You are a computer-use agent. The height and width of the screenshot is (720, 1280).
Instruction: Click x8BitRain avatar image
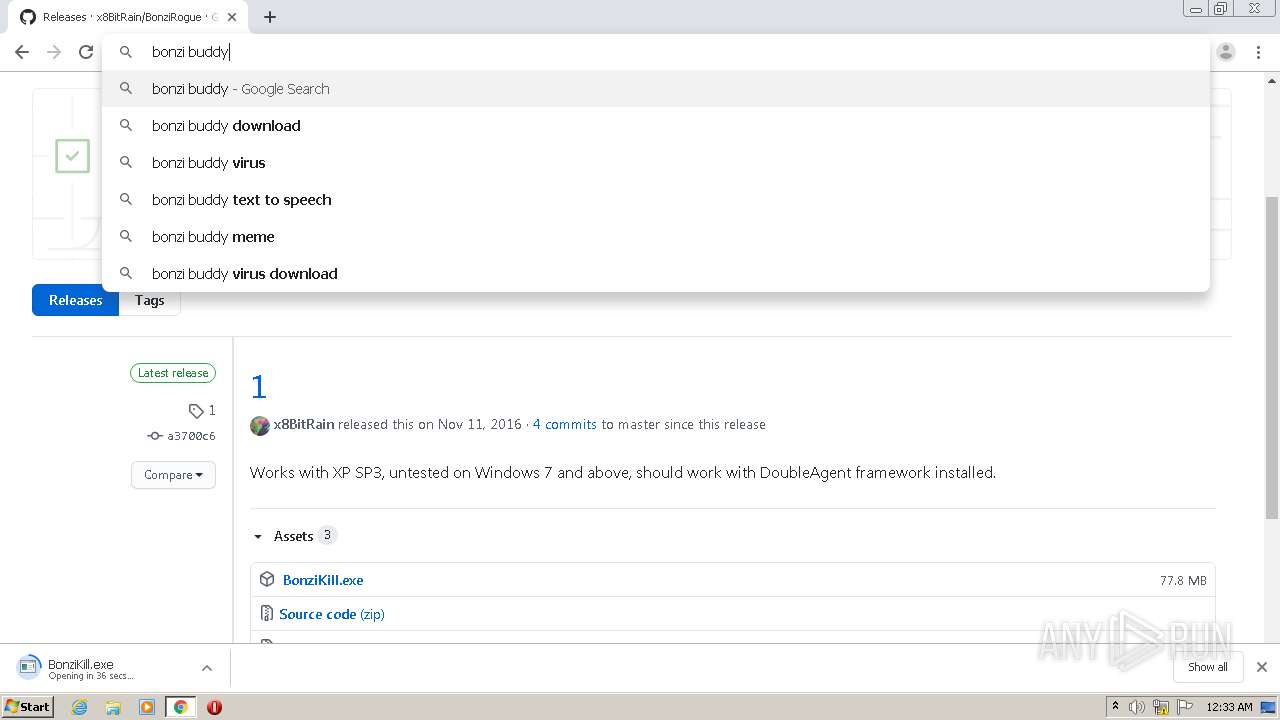point(260,425)
